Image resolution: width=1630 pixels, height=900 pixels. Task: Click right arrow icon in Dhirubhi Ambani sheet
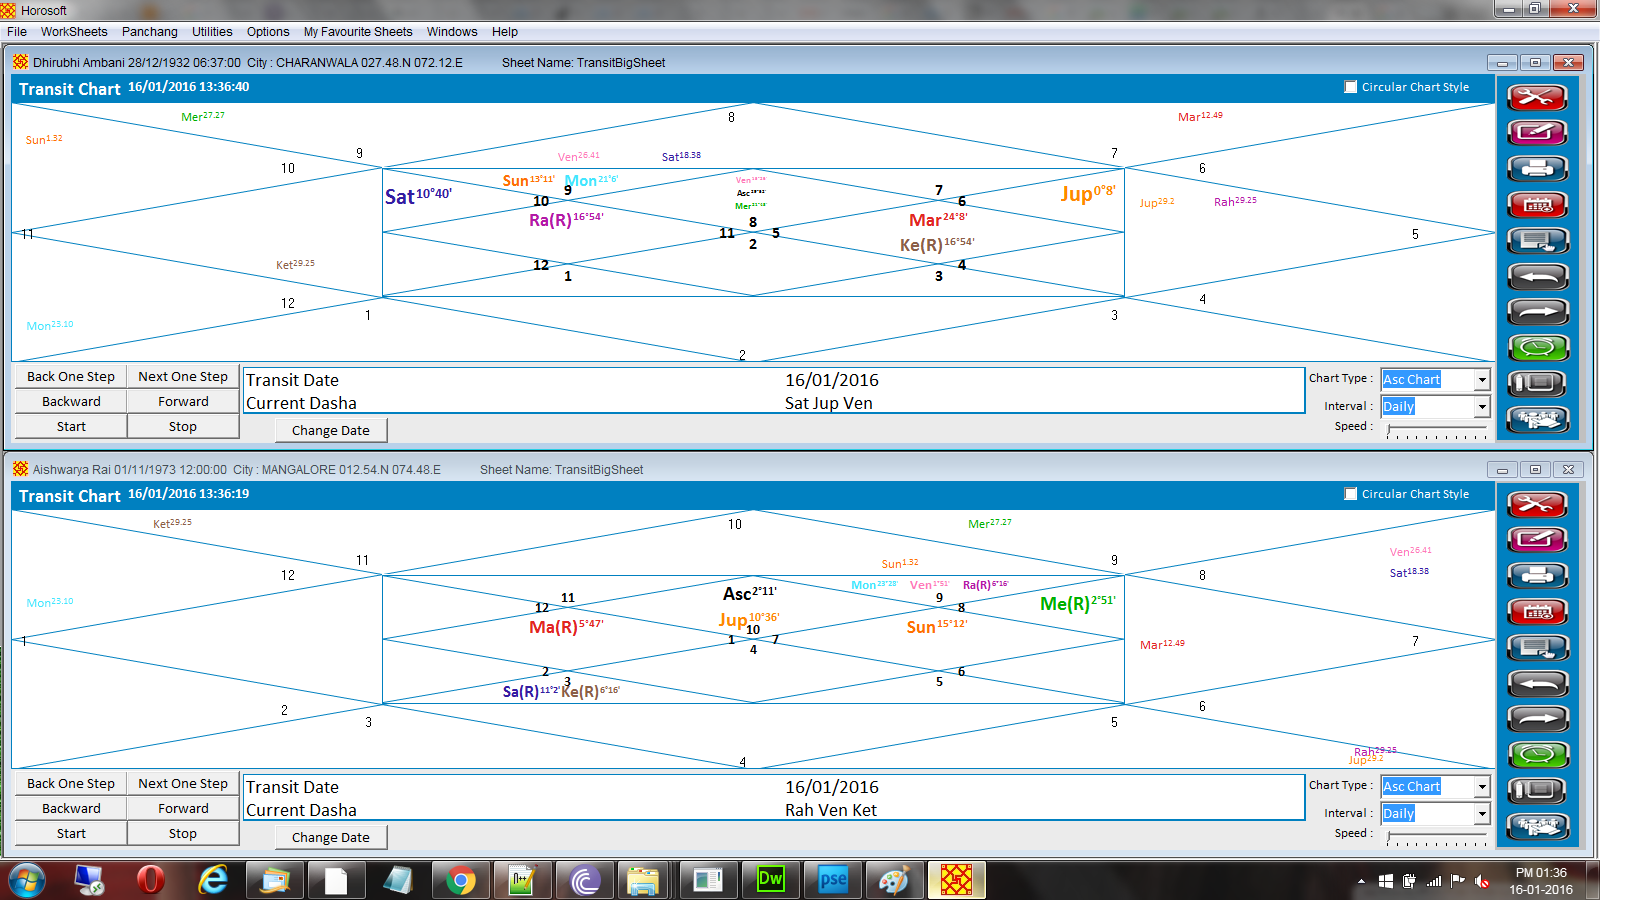(1537, 312)
